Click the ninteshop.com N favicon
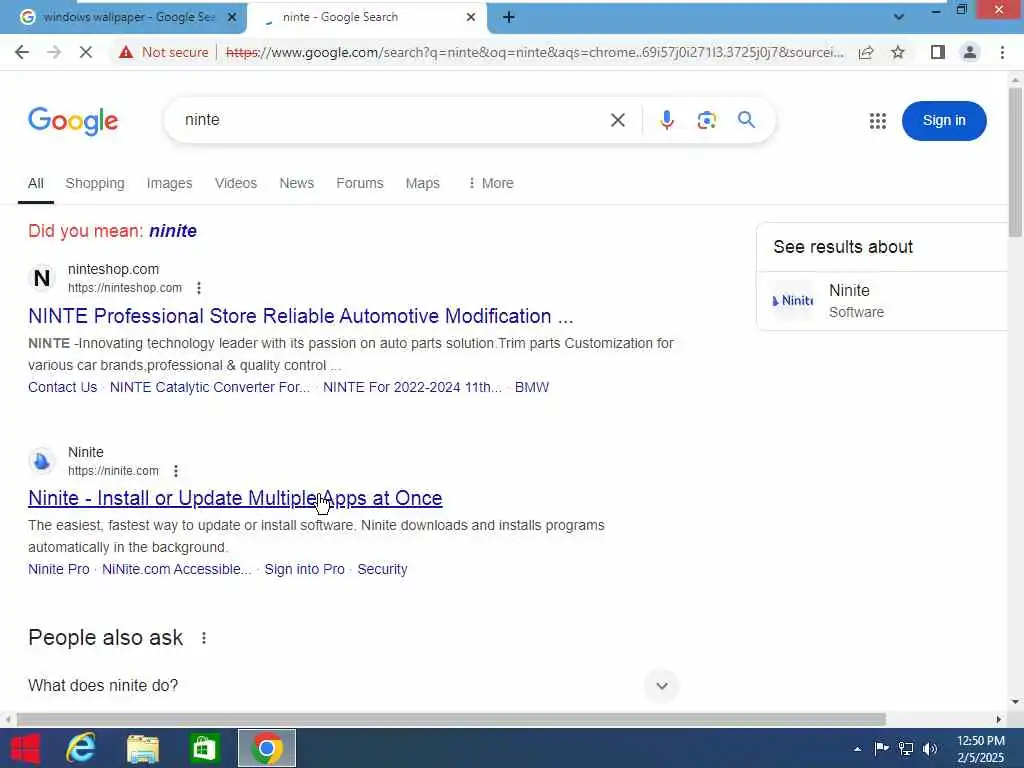 pos(42,278)
